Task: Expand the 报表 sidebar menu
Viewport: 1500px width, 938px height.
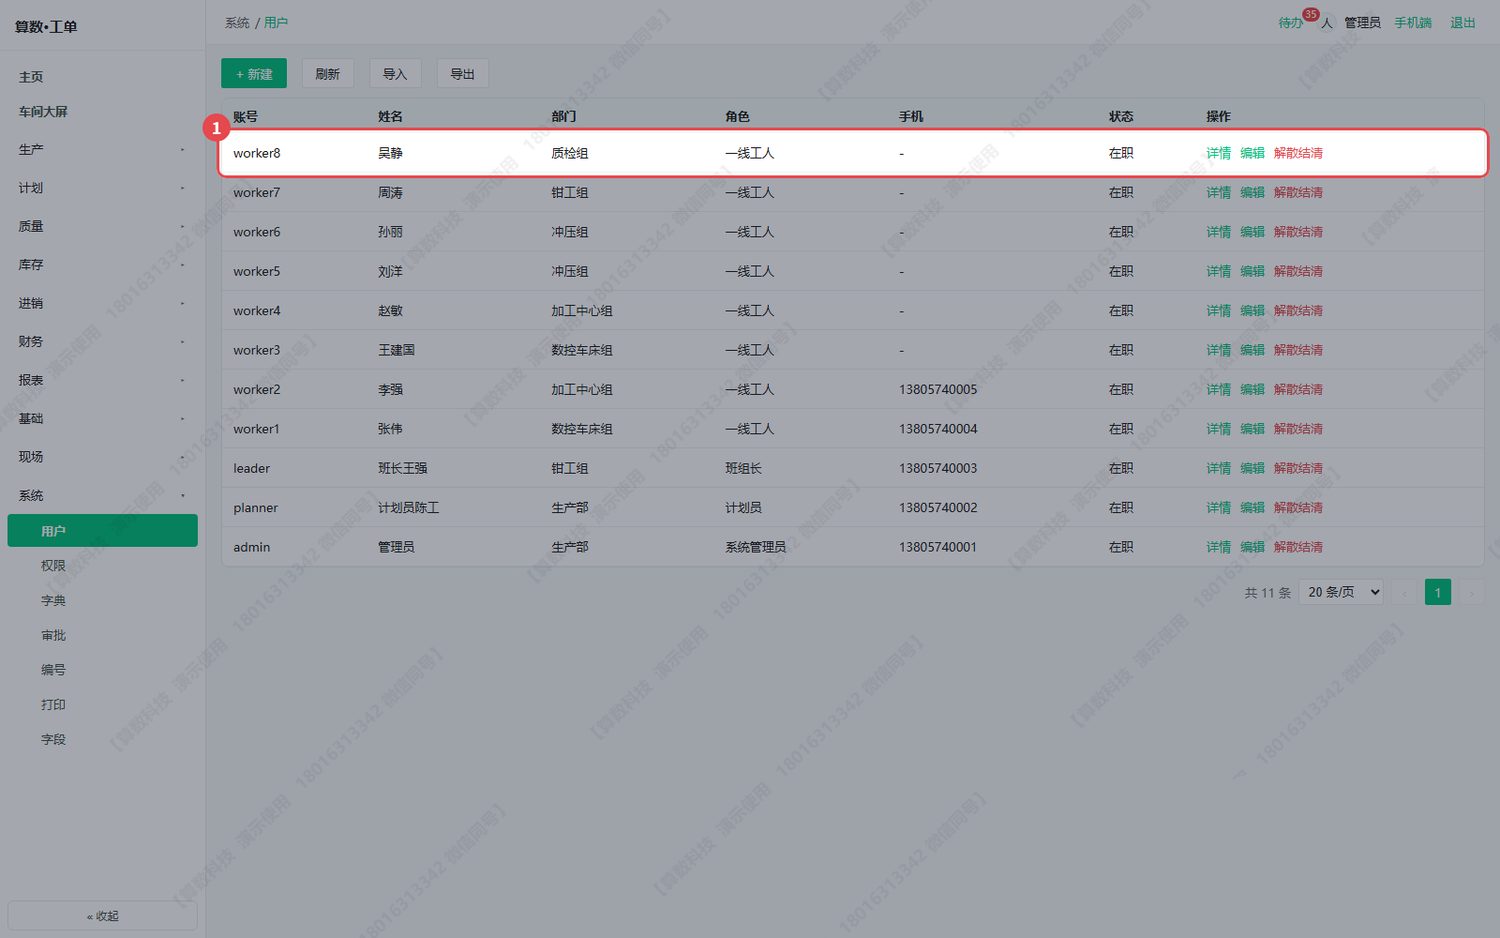Action: 102,380
